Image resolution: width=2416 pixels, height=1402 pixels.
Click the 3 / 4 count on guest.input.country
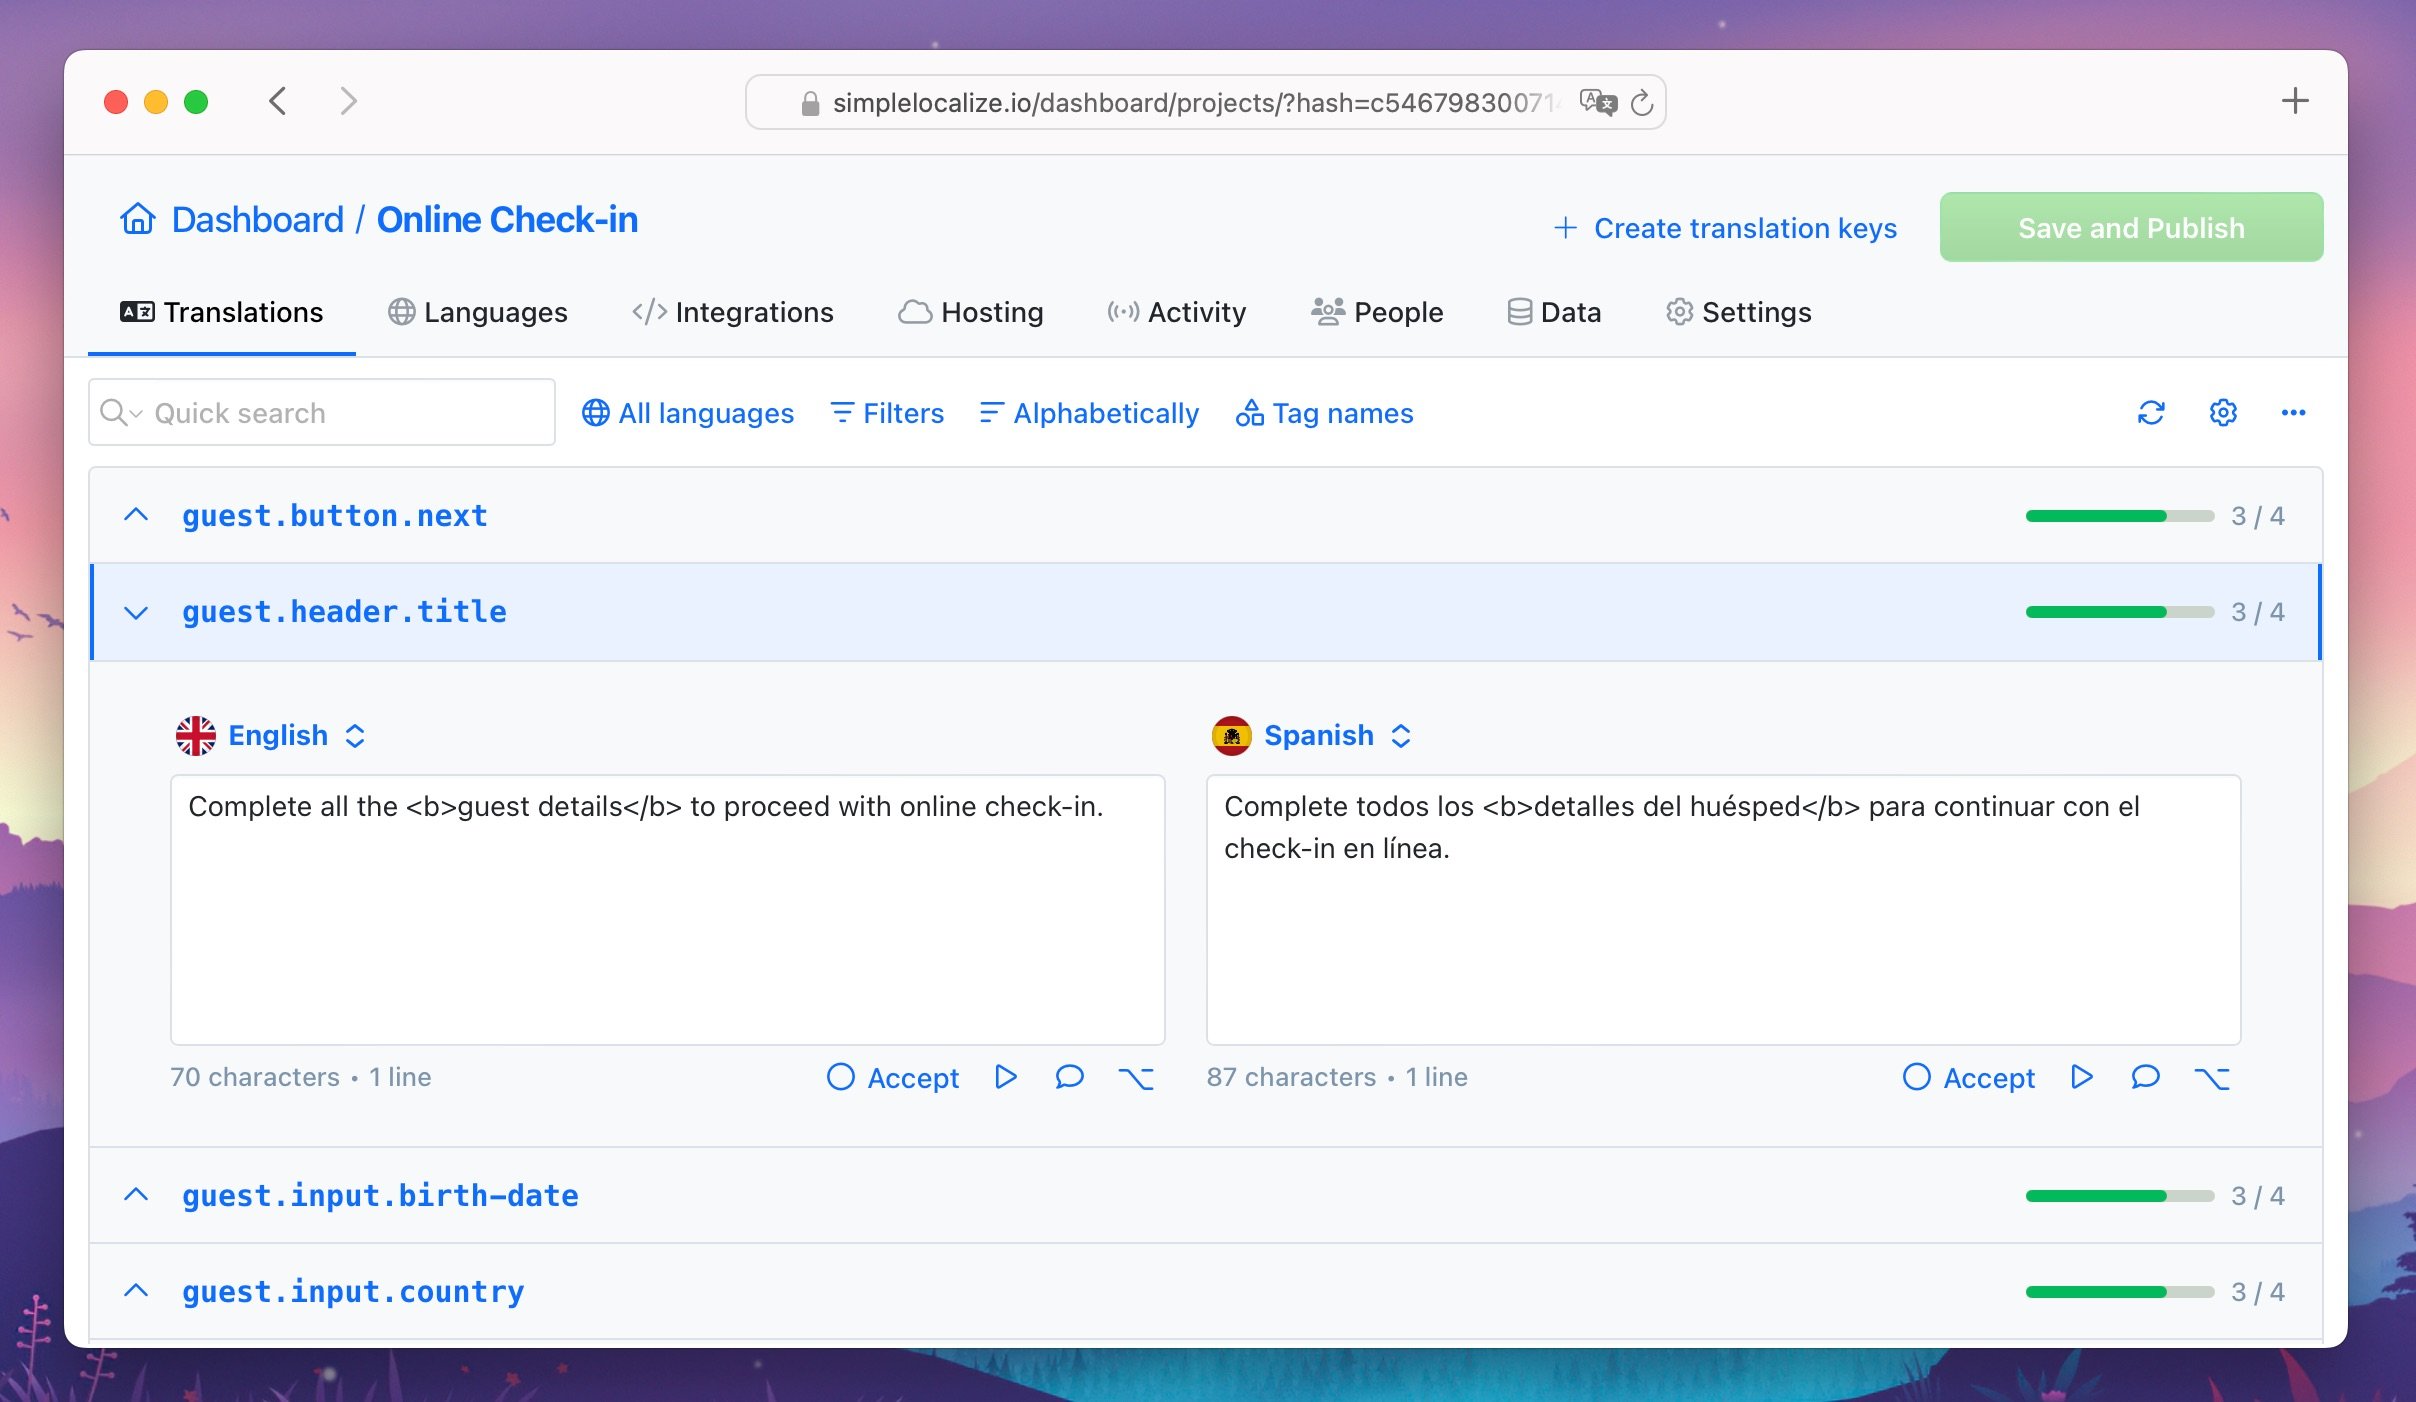(x=2258, y=1292)
